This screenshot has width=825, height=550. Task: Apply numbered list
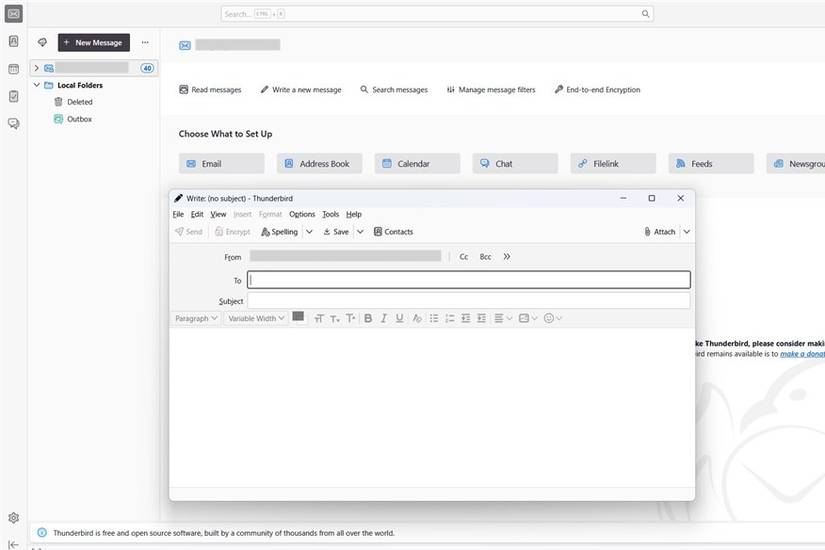coord(450,318)
